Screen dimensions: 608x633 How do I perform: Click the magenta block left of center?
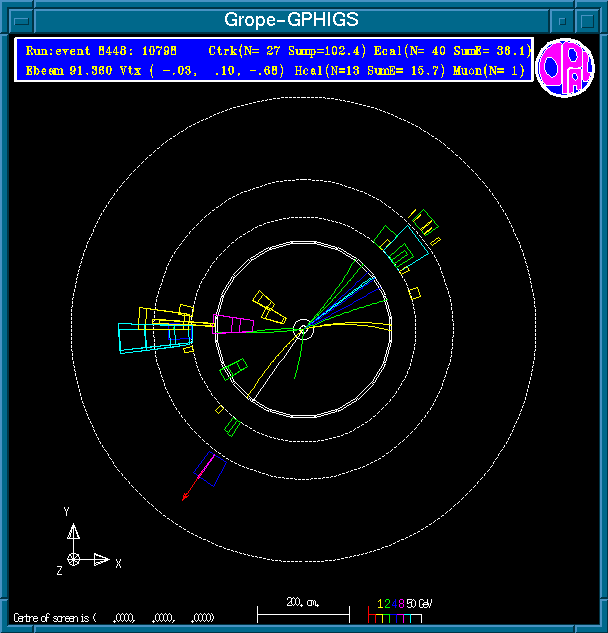coord(231,324)
